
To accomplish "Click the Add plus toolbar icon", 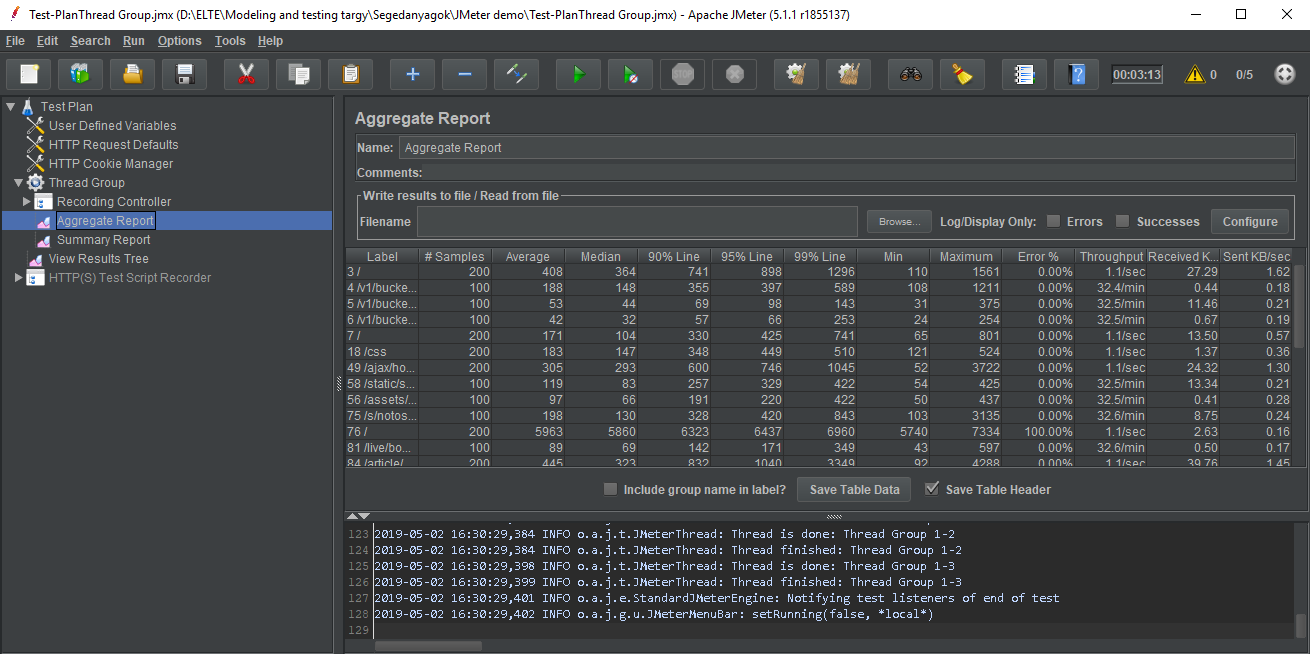I will pyautogui.click(x=412, y=74).
